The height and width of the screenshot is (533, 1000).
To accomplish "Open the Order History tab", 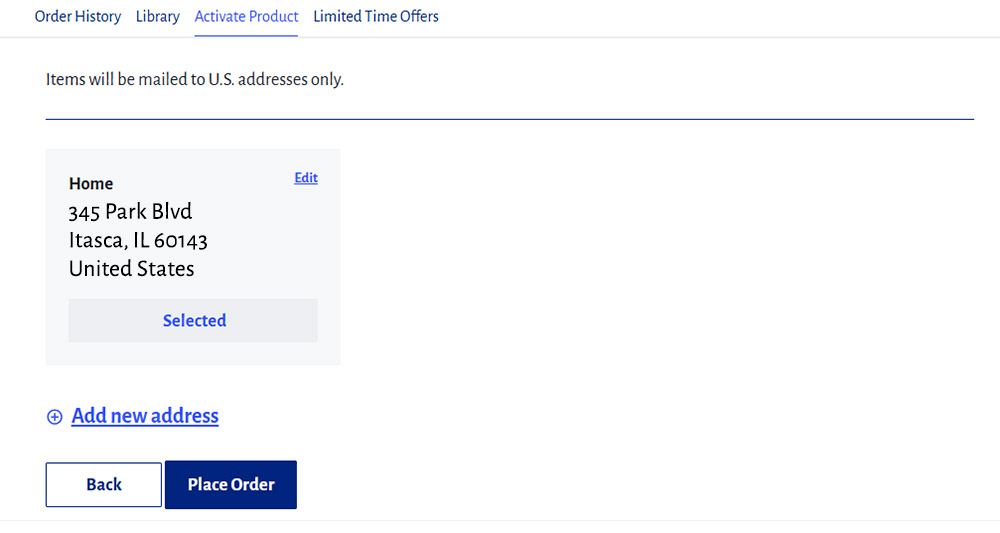I will click(x=78, y=17).
